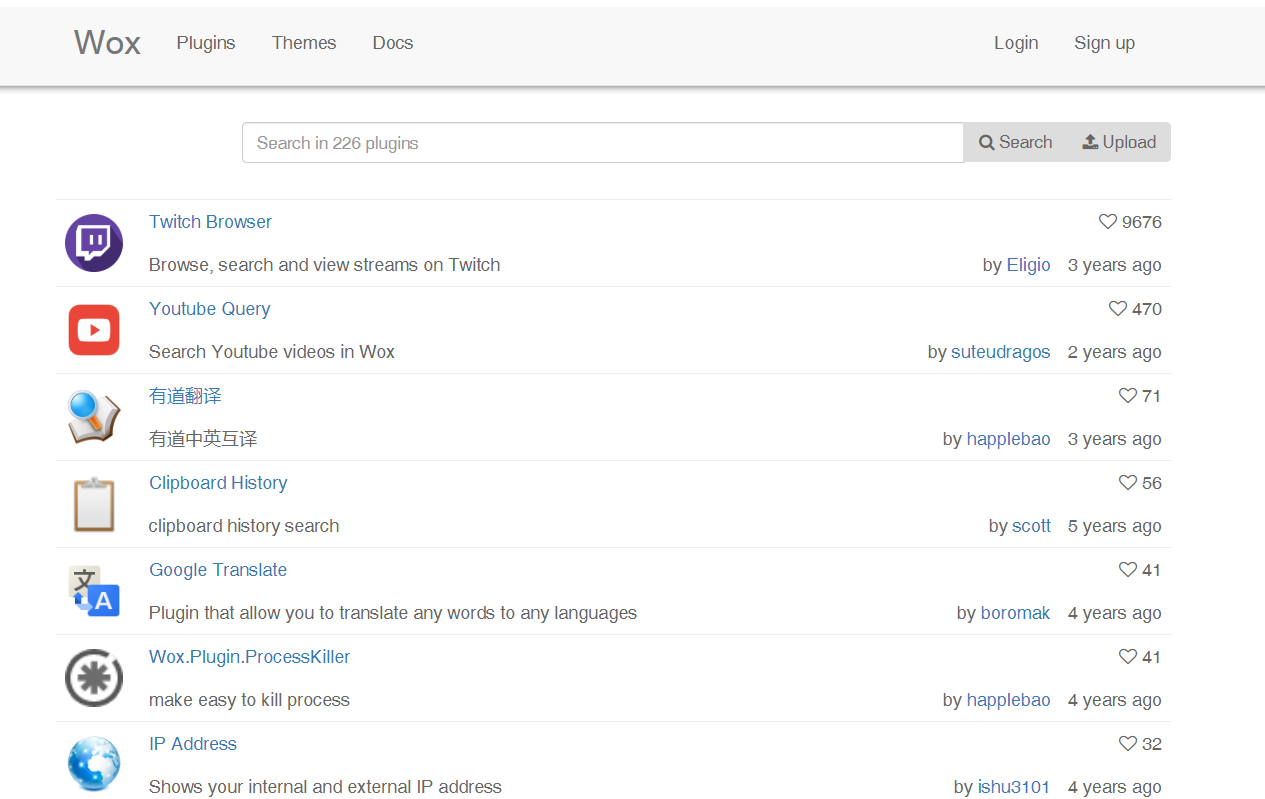Toggle the heart on Clipboard History
This screenshot has width=1265, height=799.
1128,483
